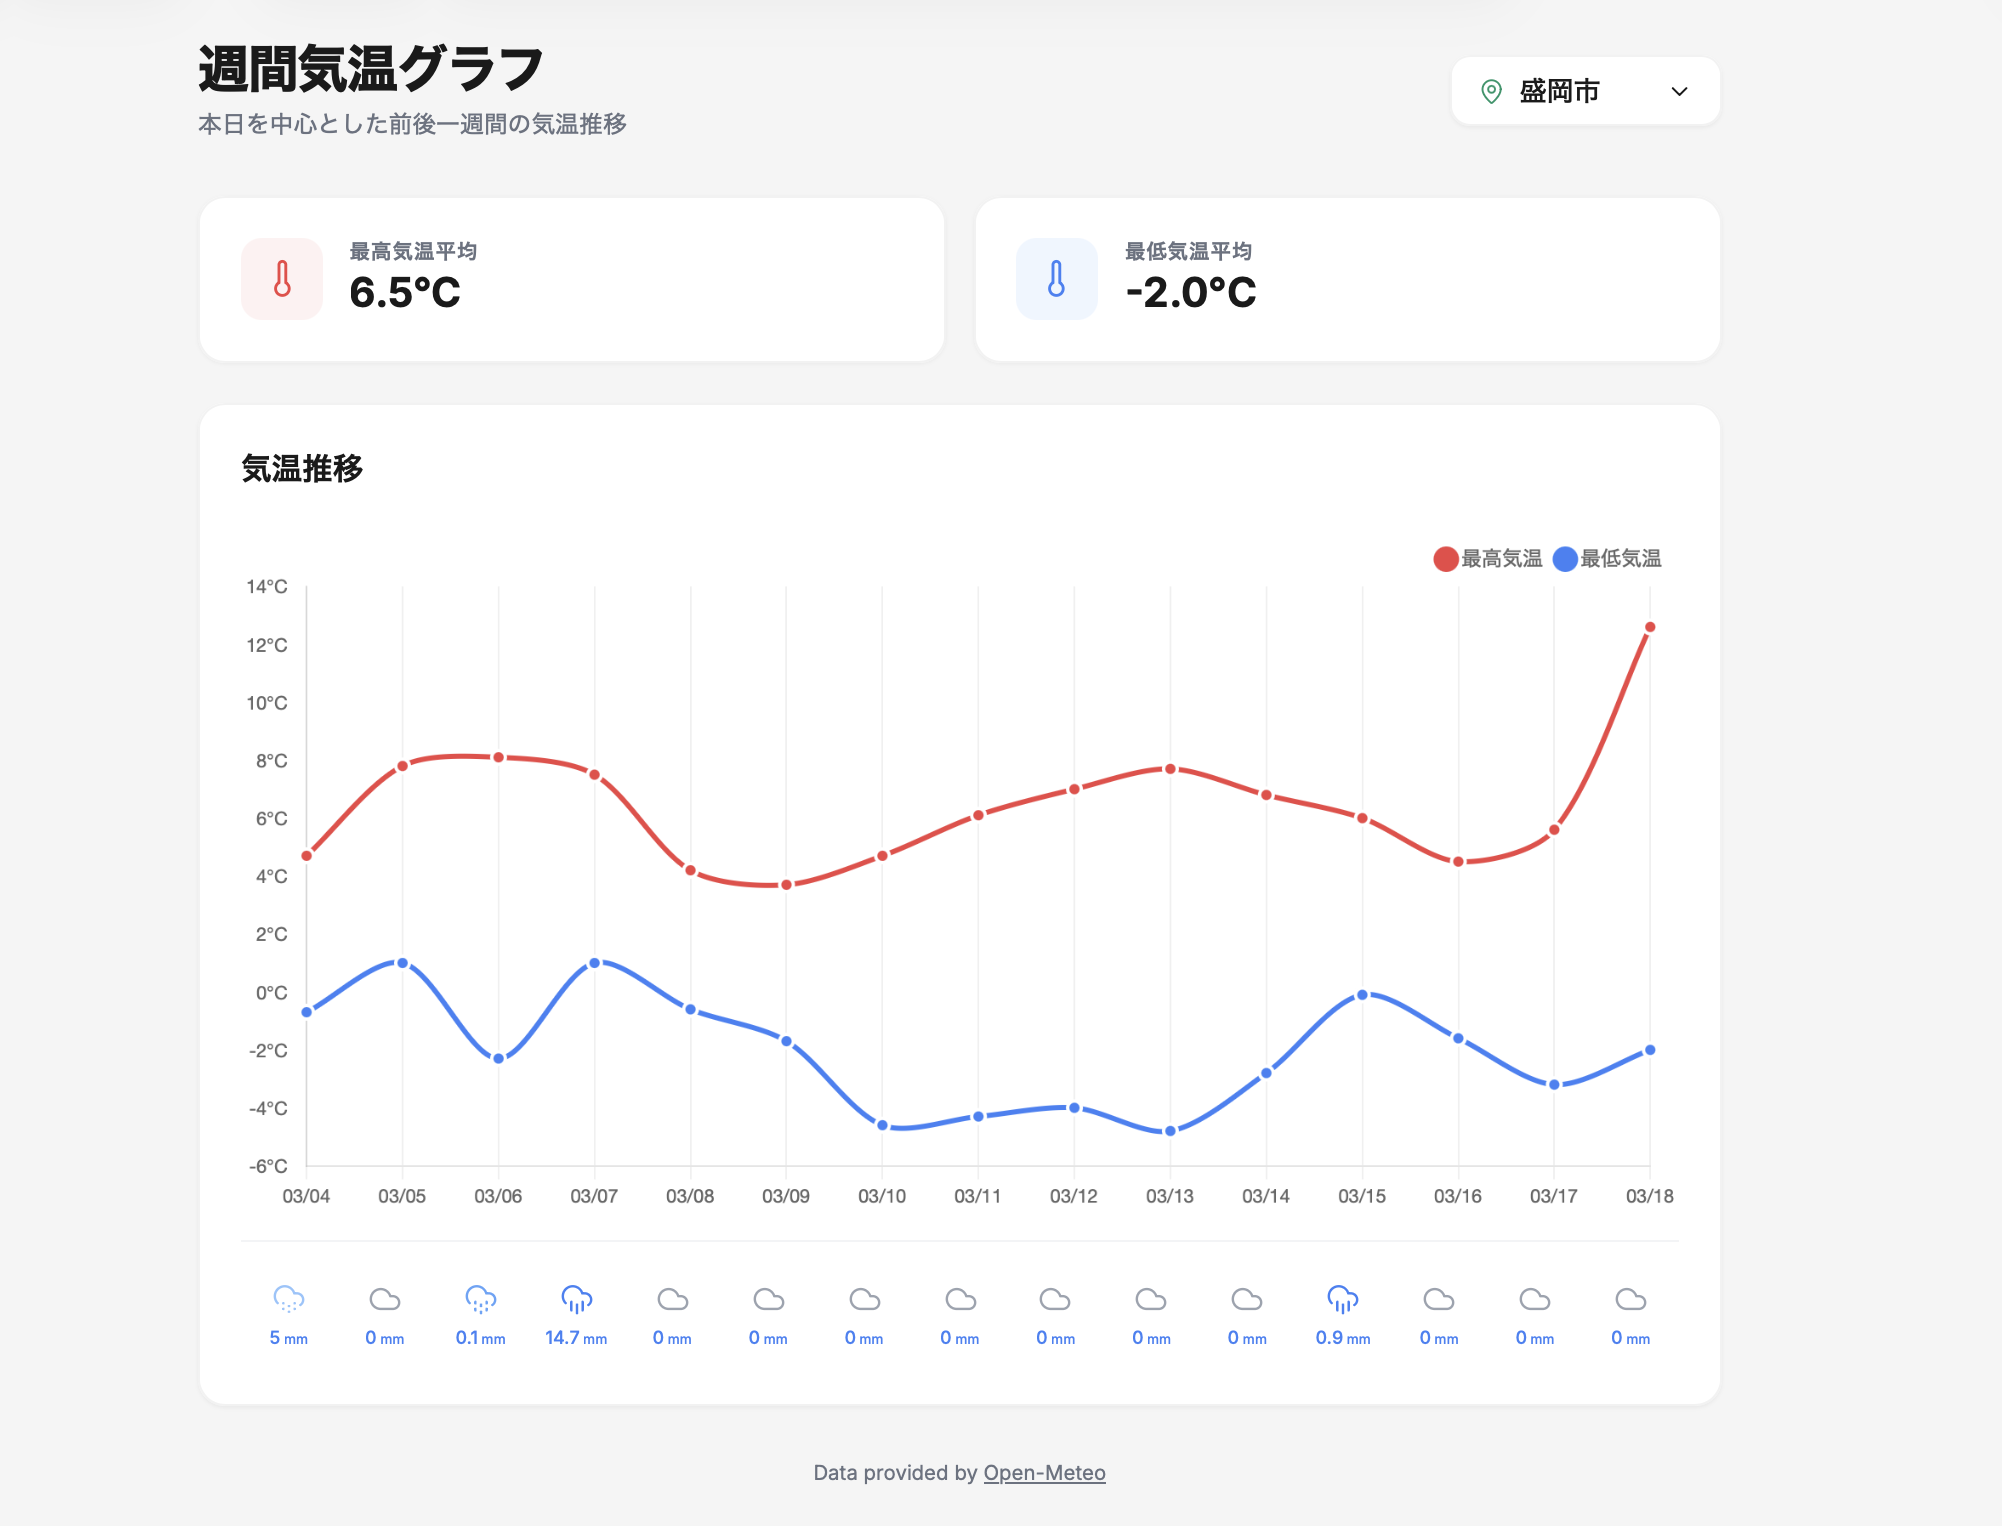Click the red data point at 03/18

pyautogui.click(x=1649, y=628)
